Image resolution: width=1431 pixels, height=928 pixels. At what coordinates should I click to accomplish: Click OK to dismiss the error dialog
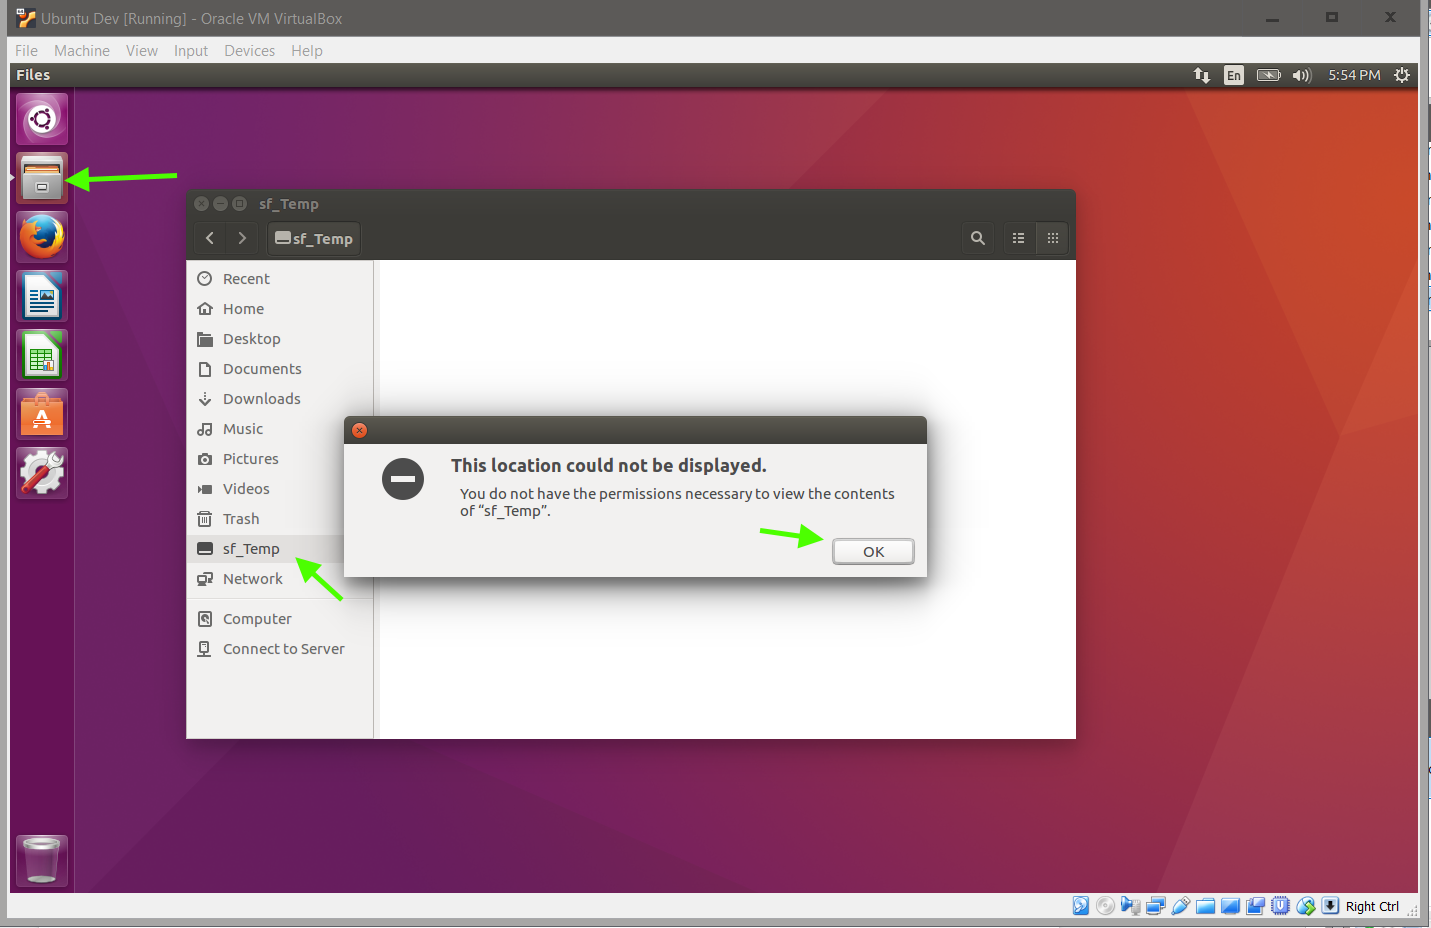873,551
